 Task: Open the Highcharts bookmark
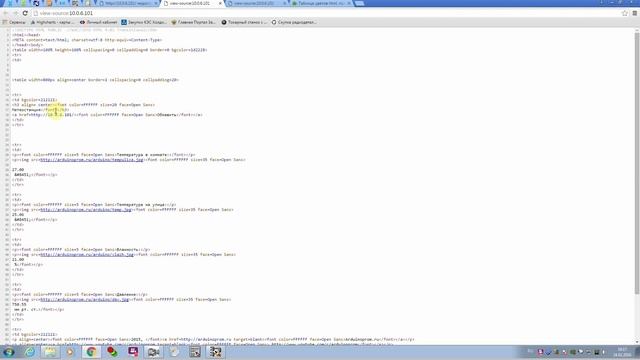point(53,22)
